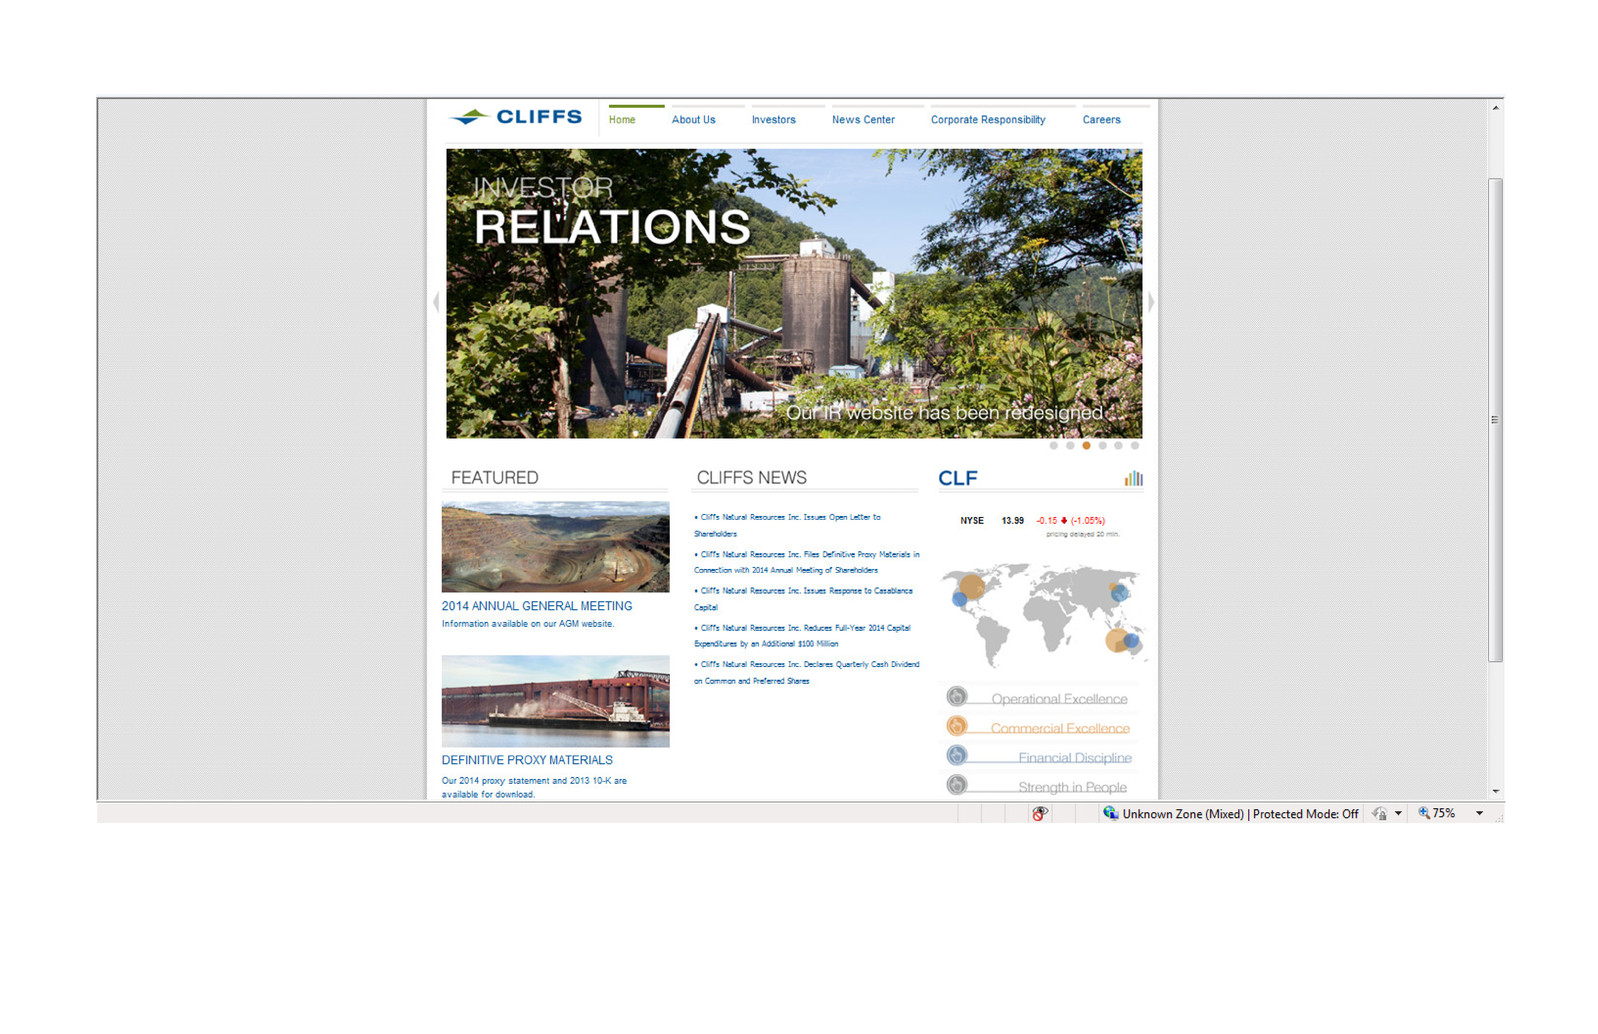Click the Investor Relations hero banner
This screenshot has width=1598, height=1034.
point(794,294)
